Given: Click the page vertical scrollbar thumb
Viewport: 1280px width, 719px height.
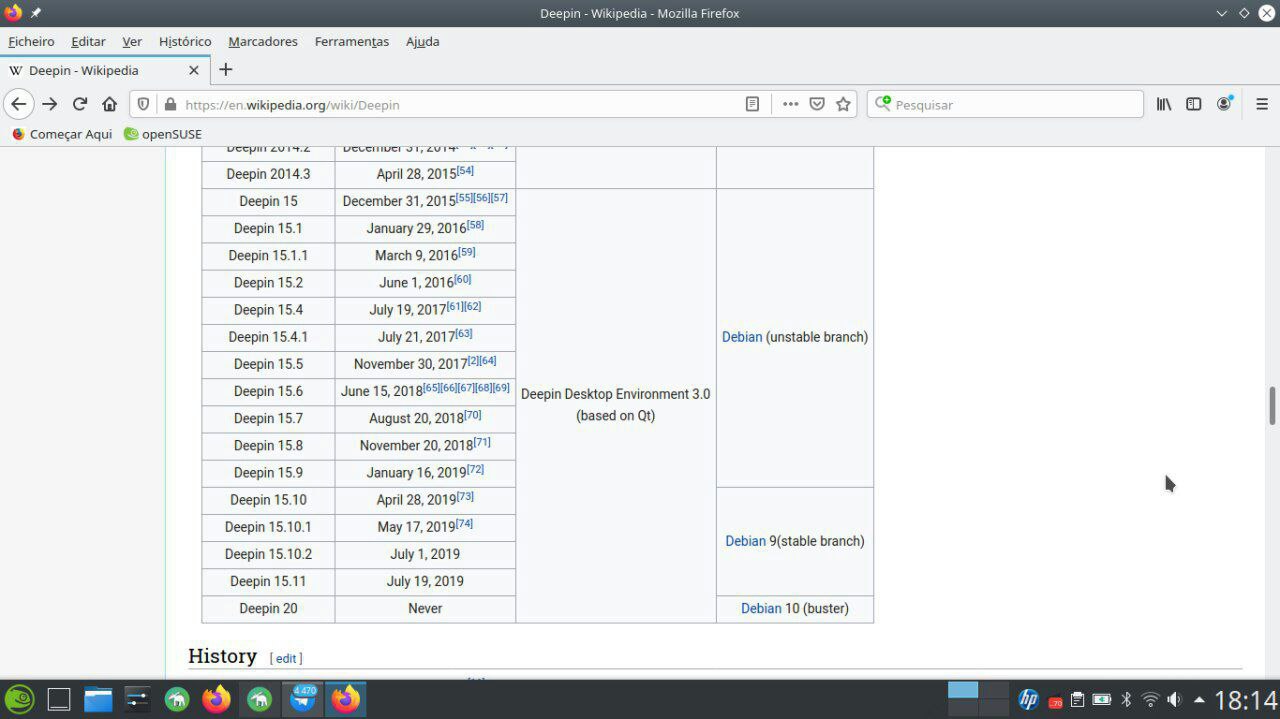Looking at the screenshot, I should point(1273,405).
